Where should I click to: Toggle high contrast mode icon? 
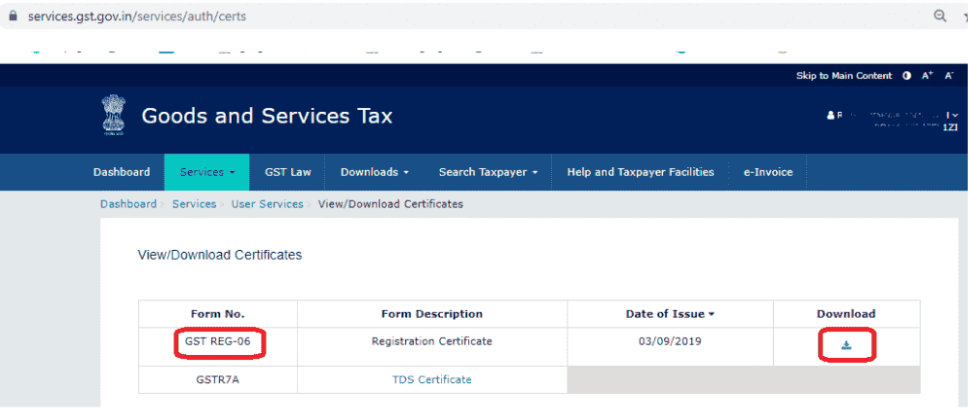tap(907, 76)
